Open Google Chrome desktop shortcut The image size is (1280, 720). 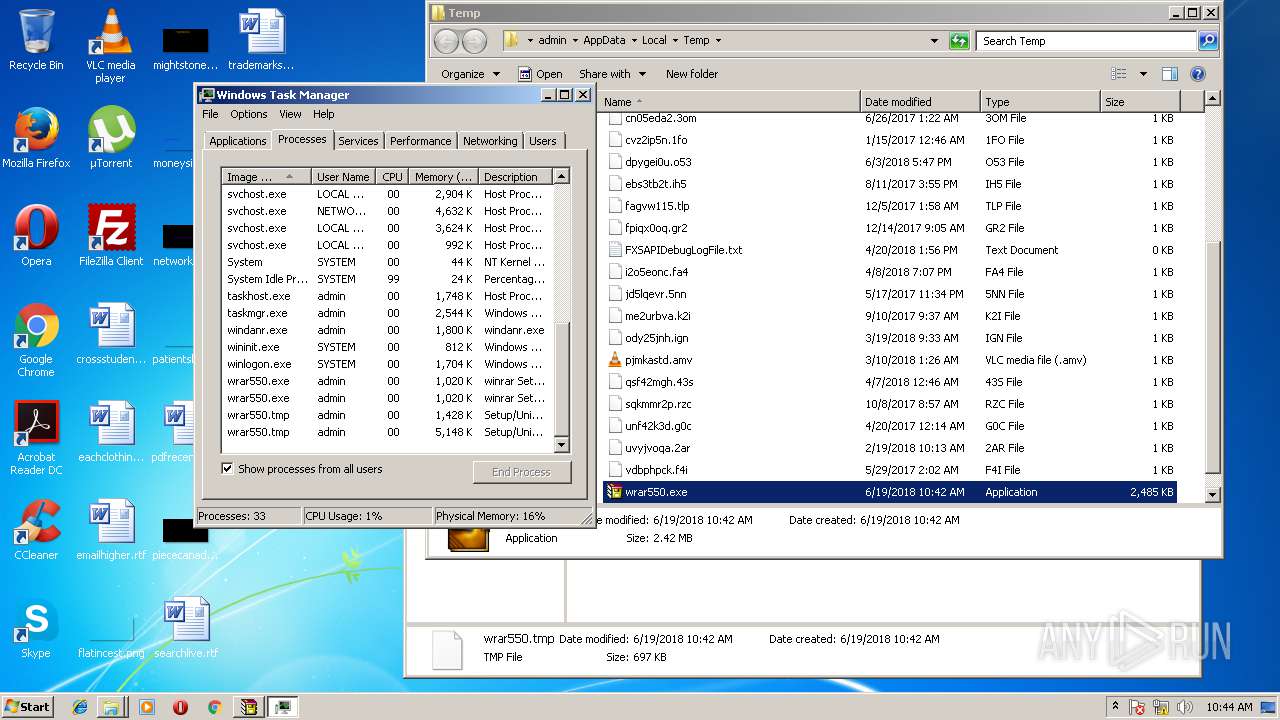(x=36, y=340)
